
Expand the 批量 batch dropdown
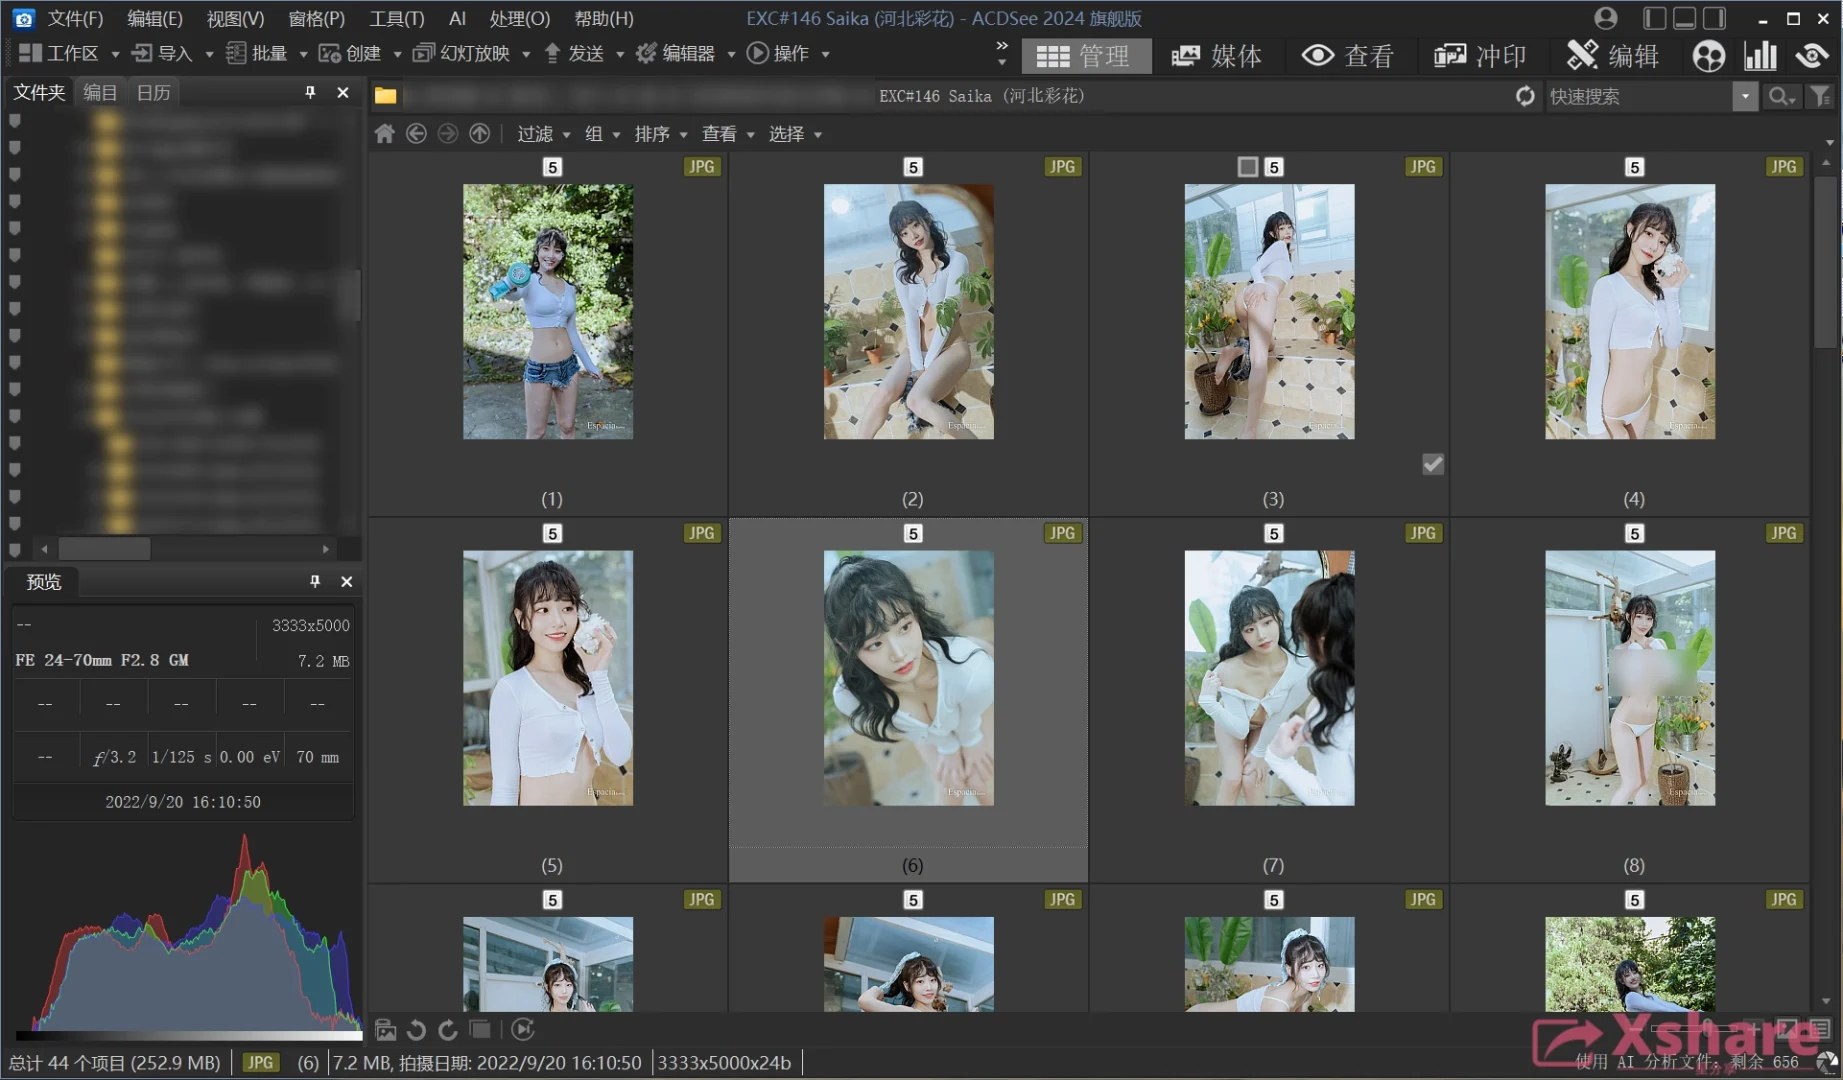tap(303, 54)
